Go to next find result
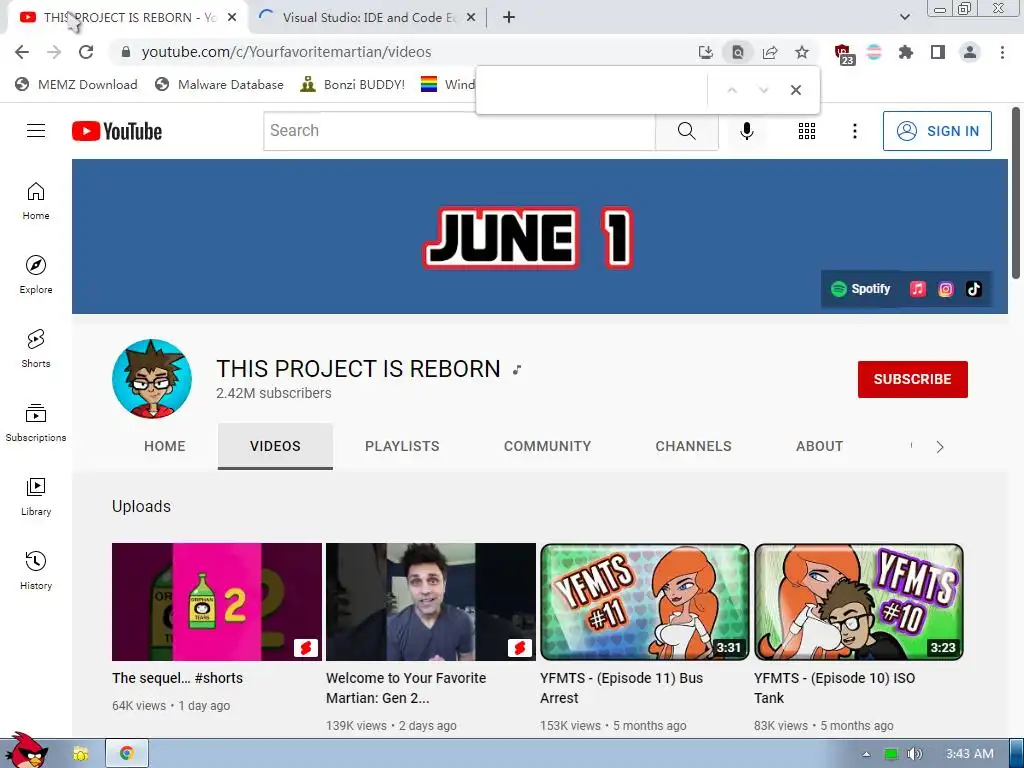Viewport: 1024px width, 768px height. coord(763,90)
